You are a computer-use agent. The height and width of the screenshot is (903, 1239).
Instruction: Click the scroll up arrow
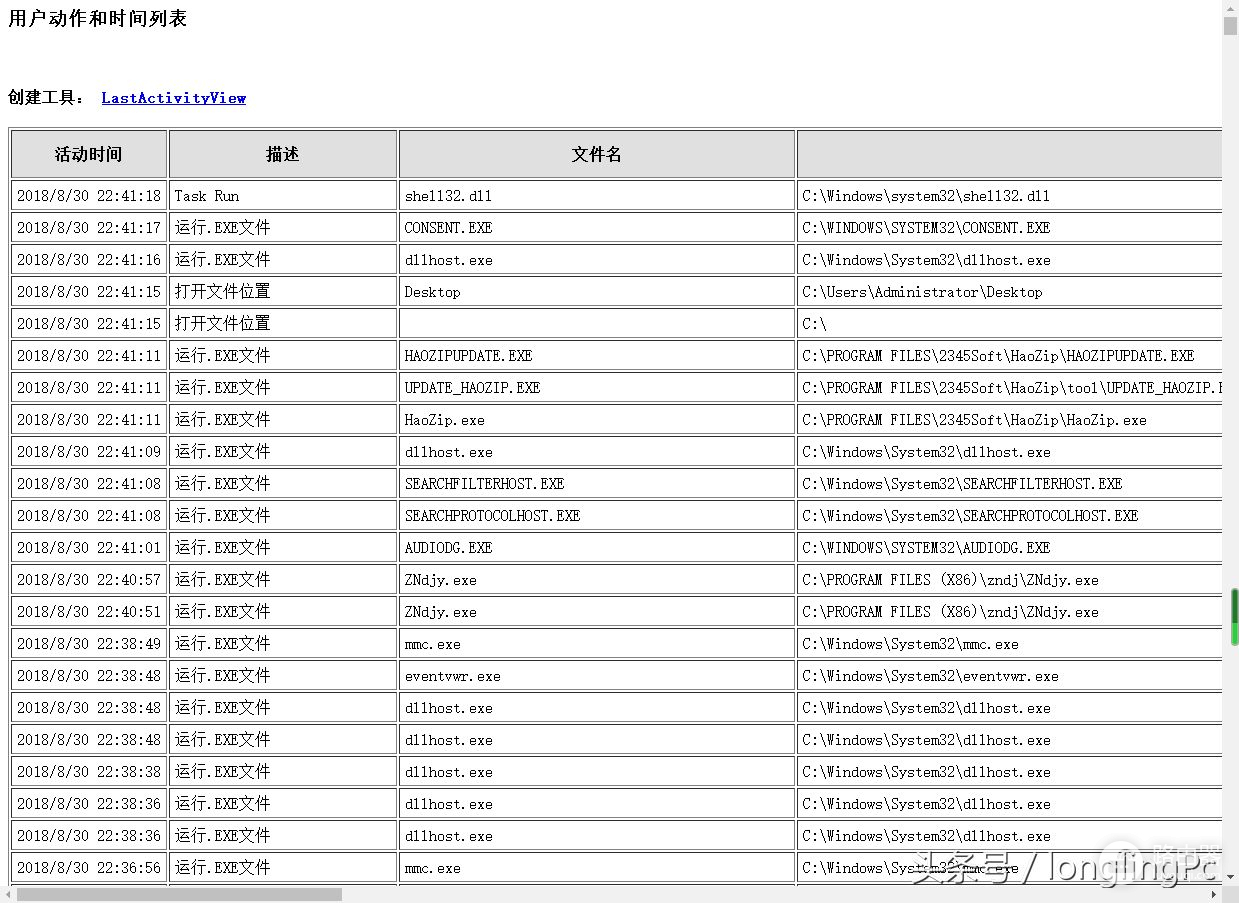[x=1230, y=8]
